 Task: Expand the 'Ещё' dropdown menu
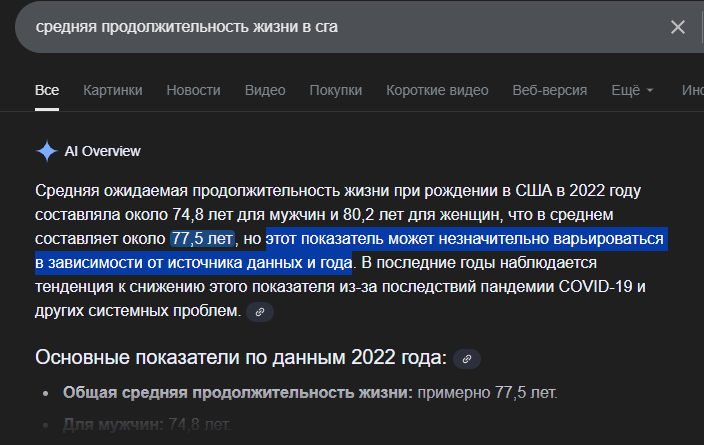(x=632, y=90)
